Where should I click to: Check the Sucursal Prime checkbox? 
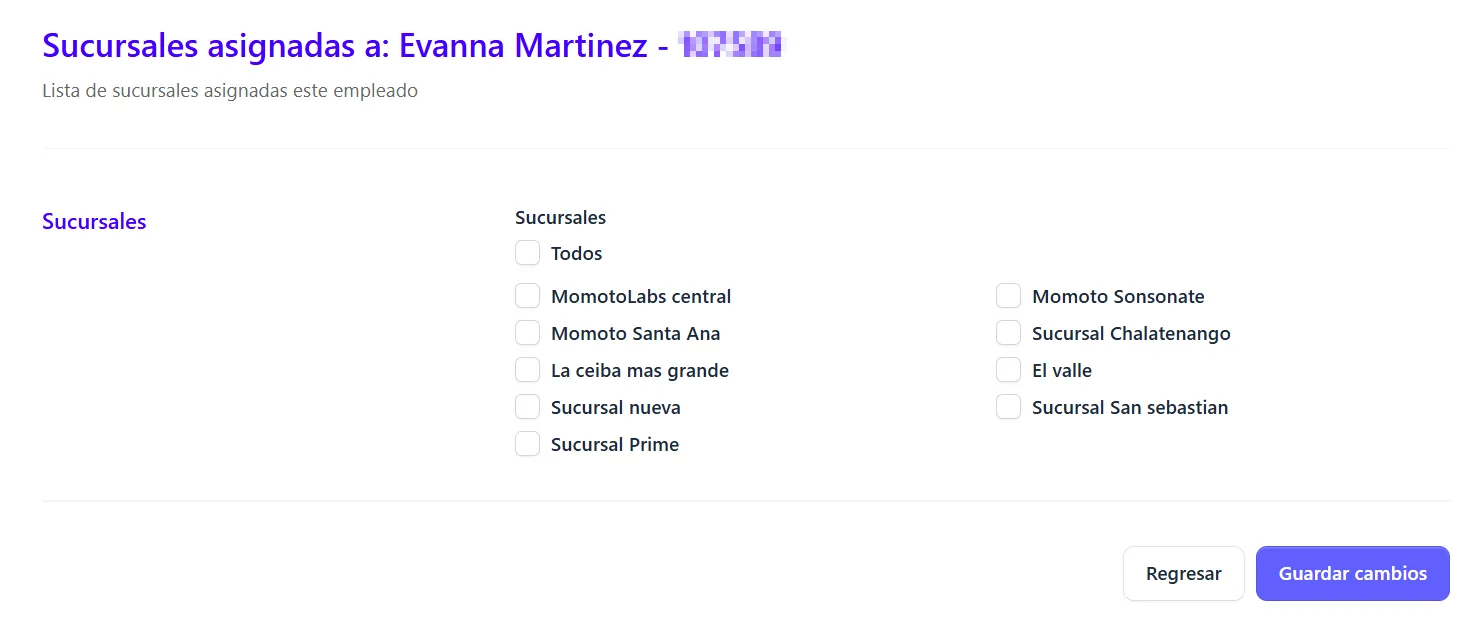527,444
